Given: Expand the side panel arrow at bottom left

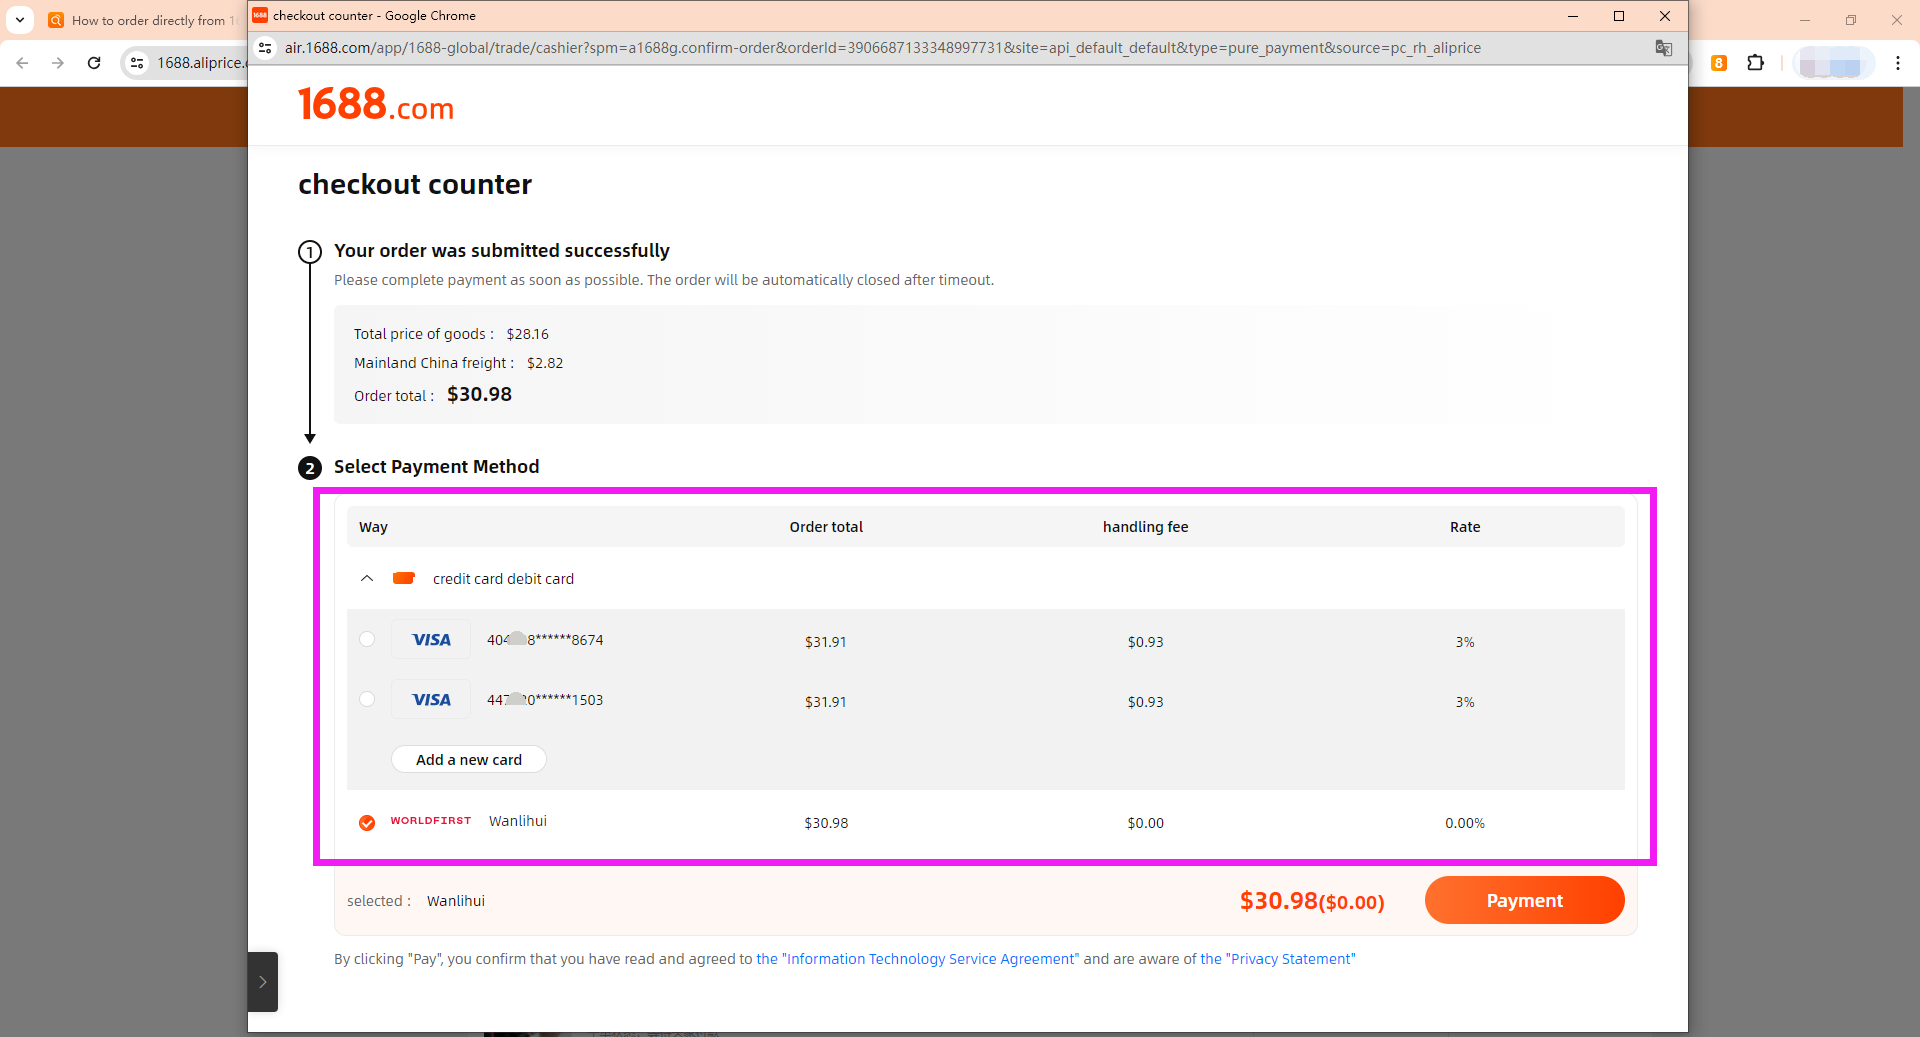Looking at the screenshot, I should pyautogui.click(x=263, y=982).
